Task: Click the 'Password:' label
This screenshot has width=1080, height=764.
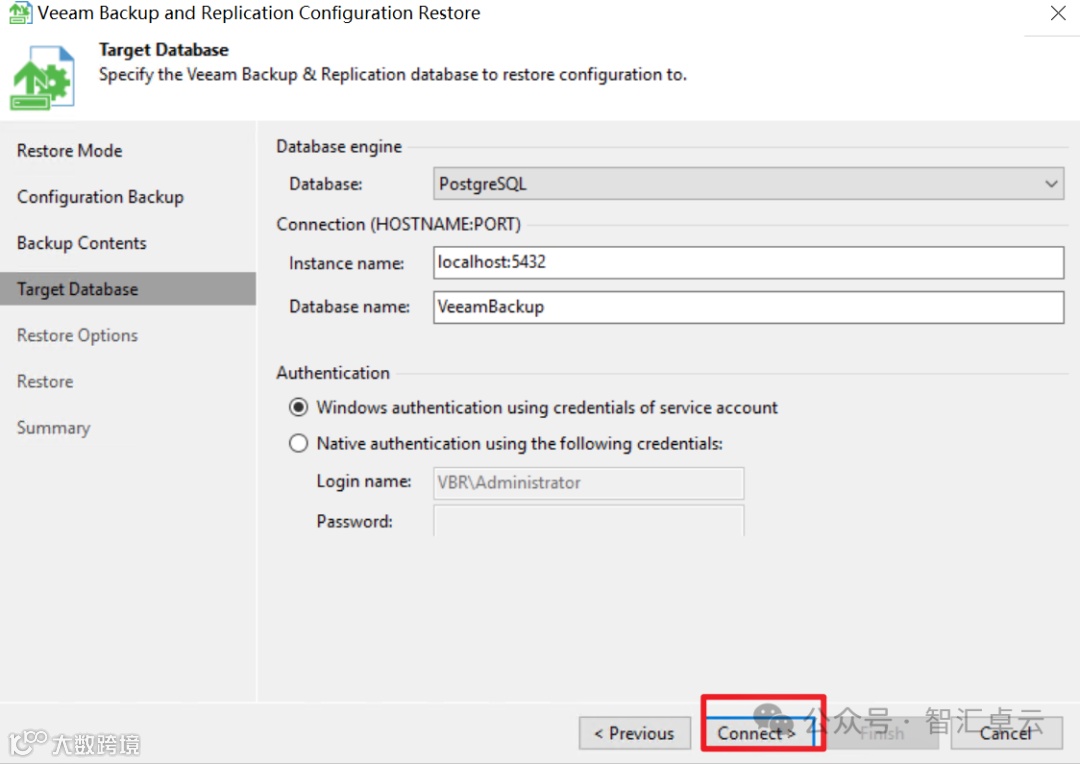Action: point(354,522)
